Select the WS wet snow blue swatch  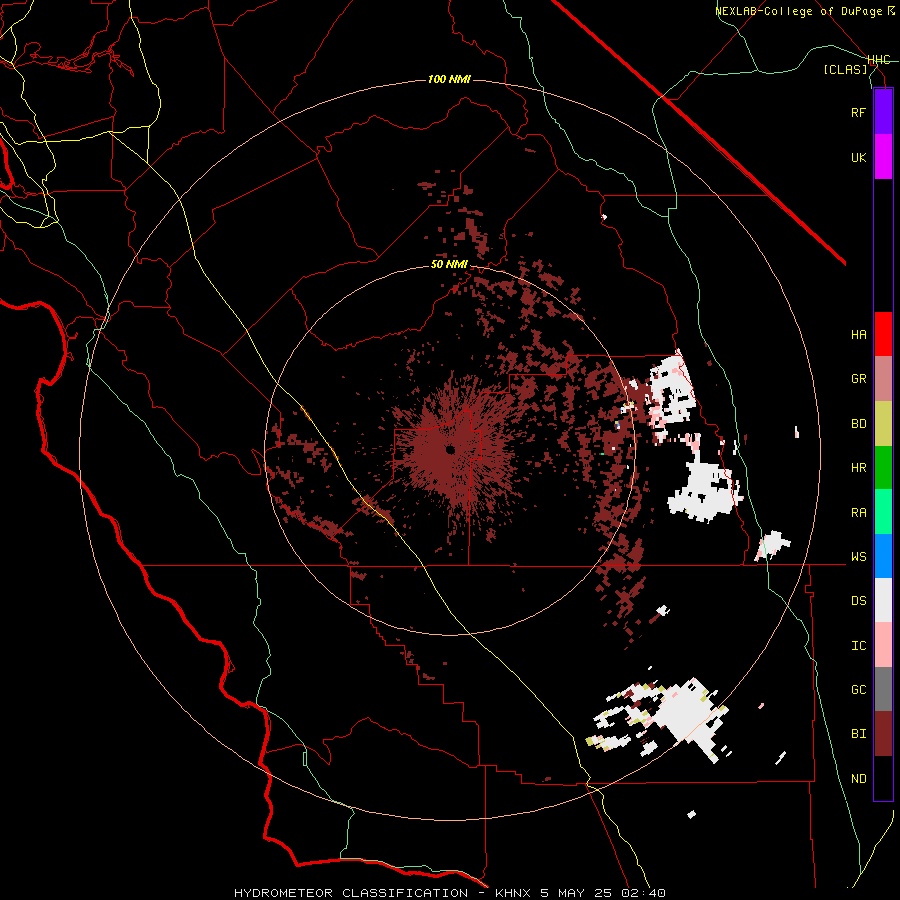click(x=883, y=556)
